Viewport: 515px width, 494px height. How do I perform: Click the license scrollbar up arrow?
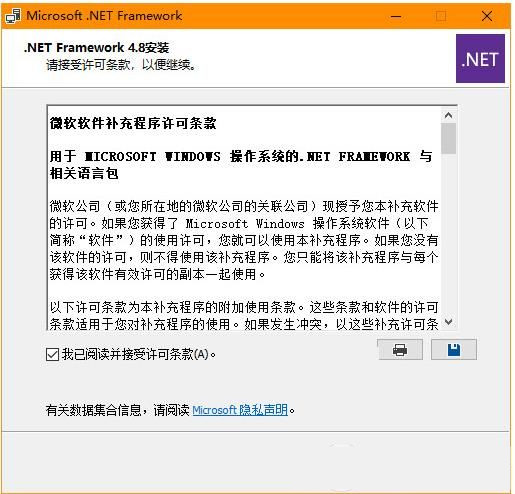click(x=449, y=115)
